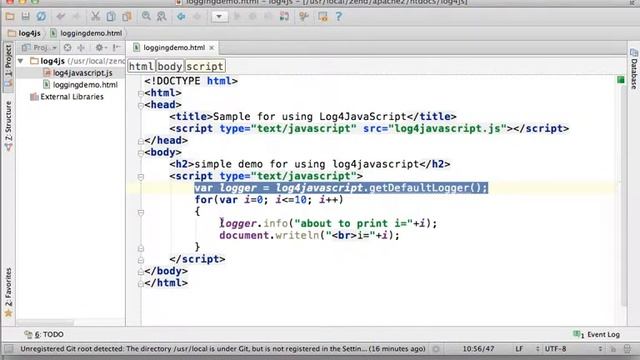Open Help with the question mark icon
The height and width of the screenshot is (360, 640).
[x=338, y=16]
